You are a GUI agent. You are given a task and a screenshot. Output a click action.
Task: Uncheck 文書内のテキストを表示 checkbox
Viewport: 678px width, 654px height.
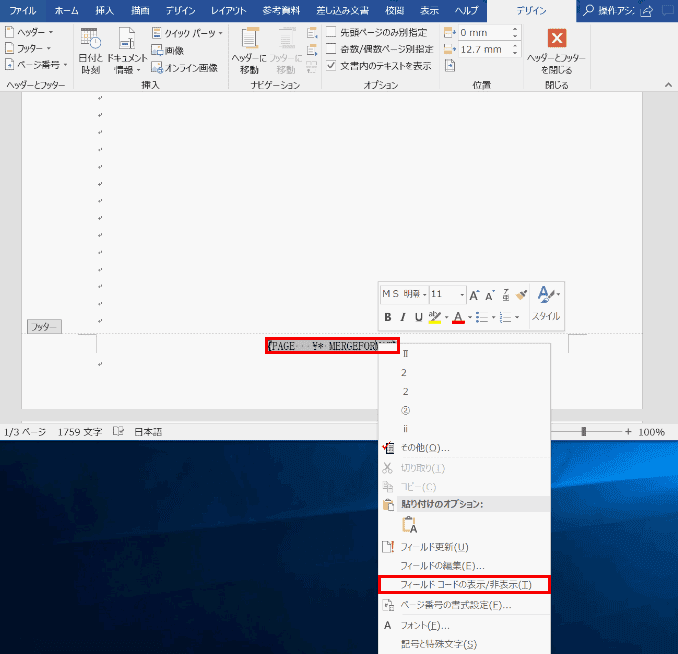(x=331, y=65)
